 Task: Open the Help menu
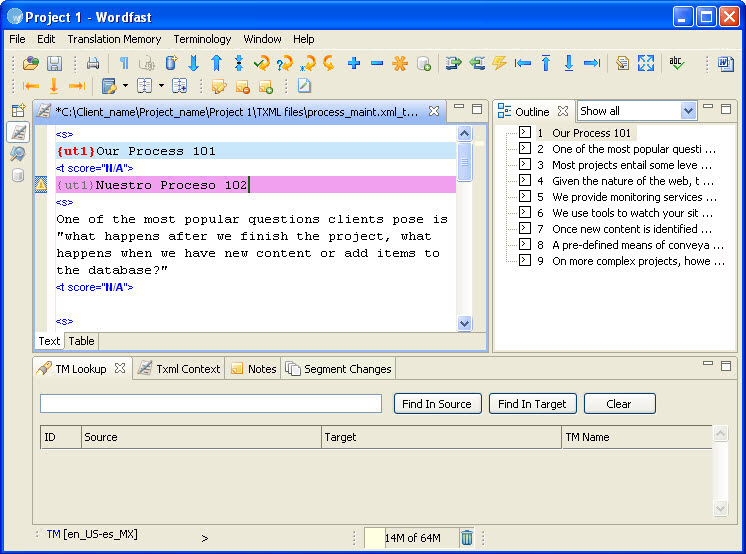pyautogui.click(x=304, y=39)
